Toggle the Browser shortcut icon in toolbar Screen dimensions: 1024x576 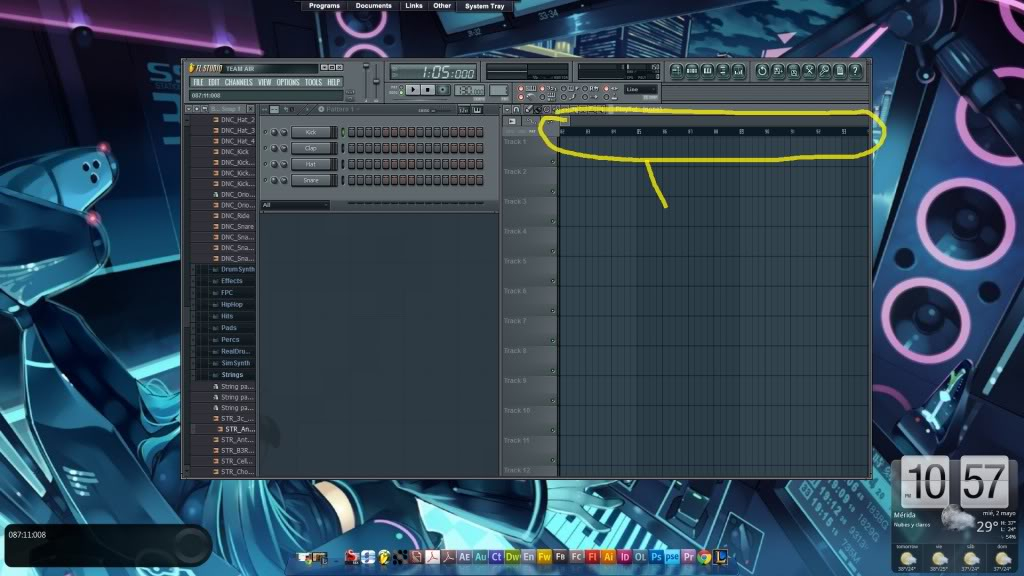[723, 71]
